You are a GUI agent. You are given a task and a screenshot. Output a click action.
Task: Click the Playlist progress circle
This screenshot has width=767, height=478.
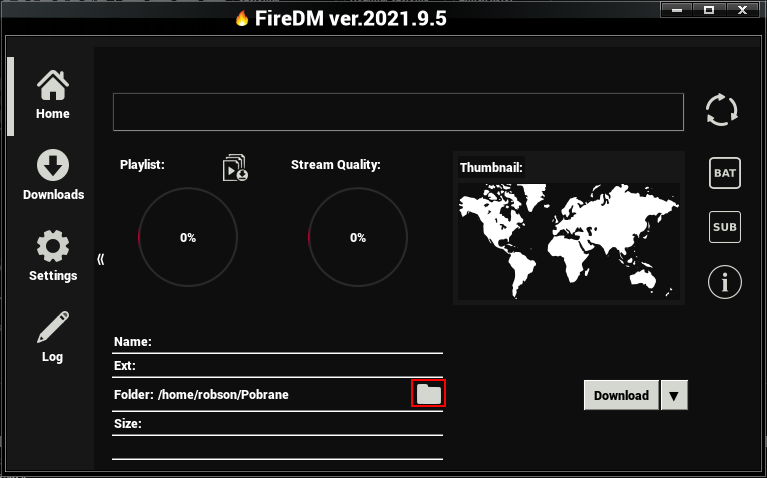(x=188, y=237)
